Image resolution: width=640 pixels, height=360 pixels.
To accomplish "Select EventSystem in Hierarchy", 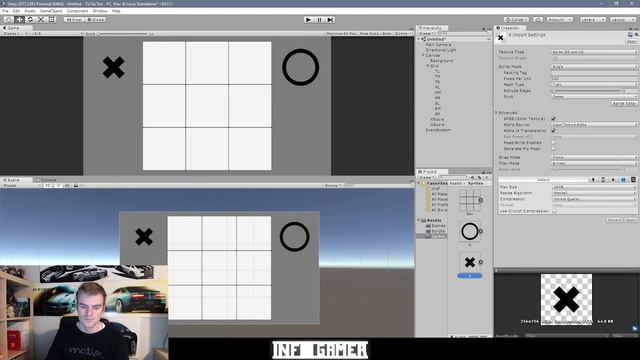I will click(438, 130).
